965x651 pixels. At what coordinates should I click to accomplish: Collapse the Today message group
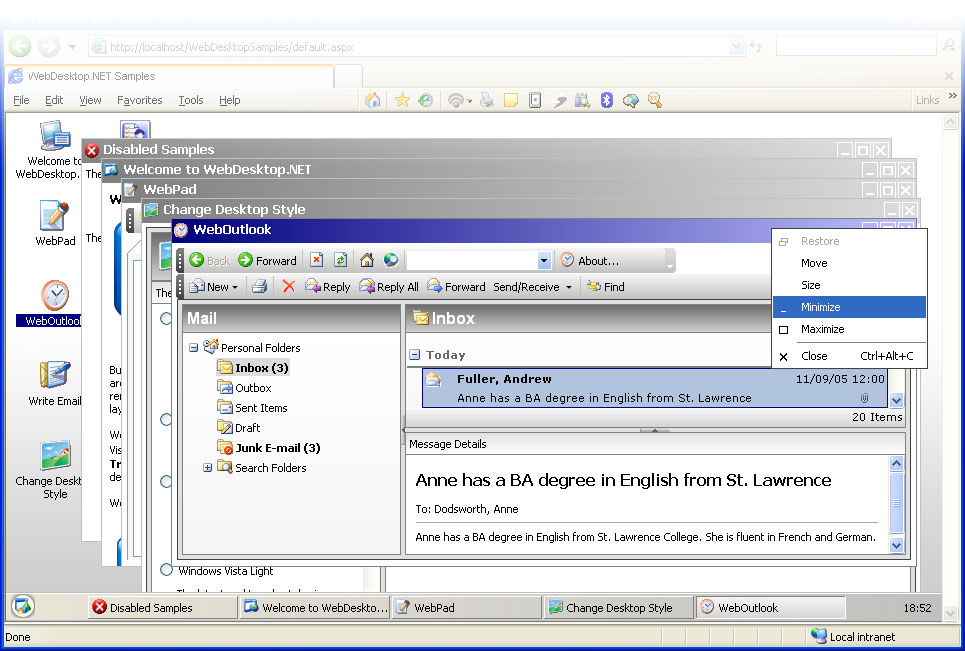(x=414, y=355)
